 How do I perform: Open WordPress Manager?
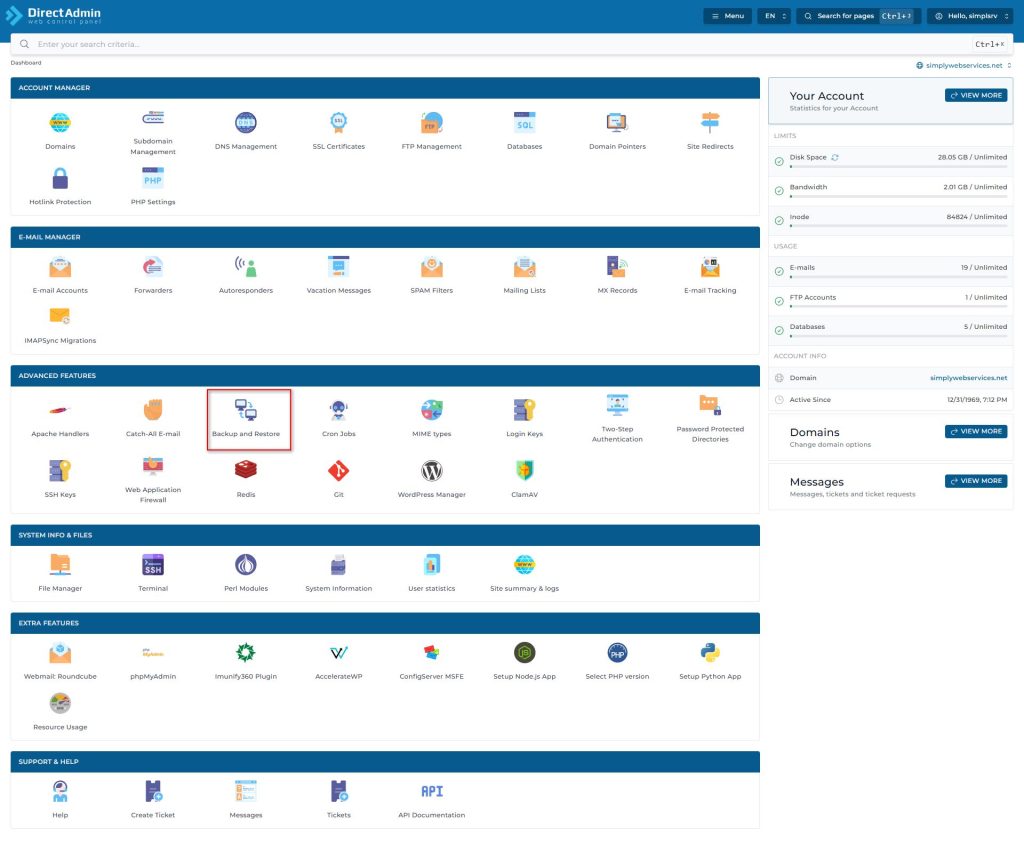(432, 479)
